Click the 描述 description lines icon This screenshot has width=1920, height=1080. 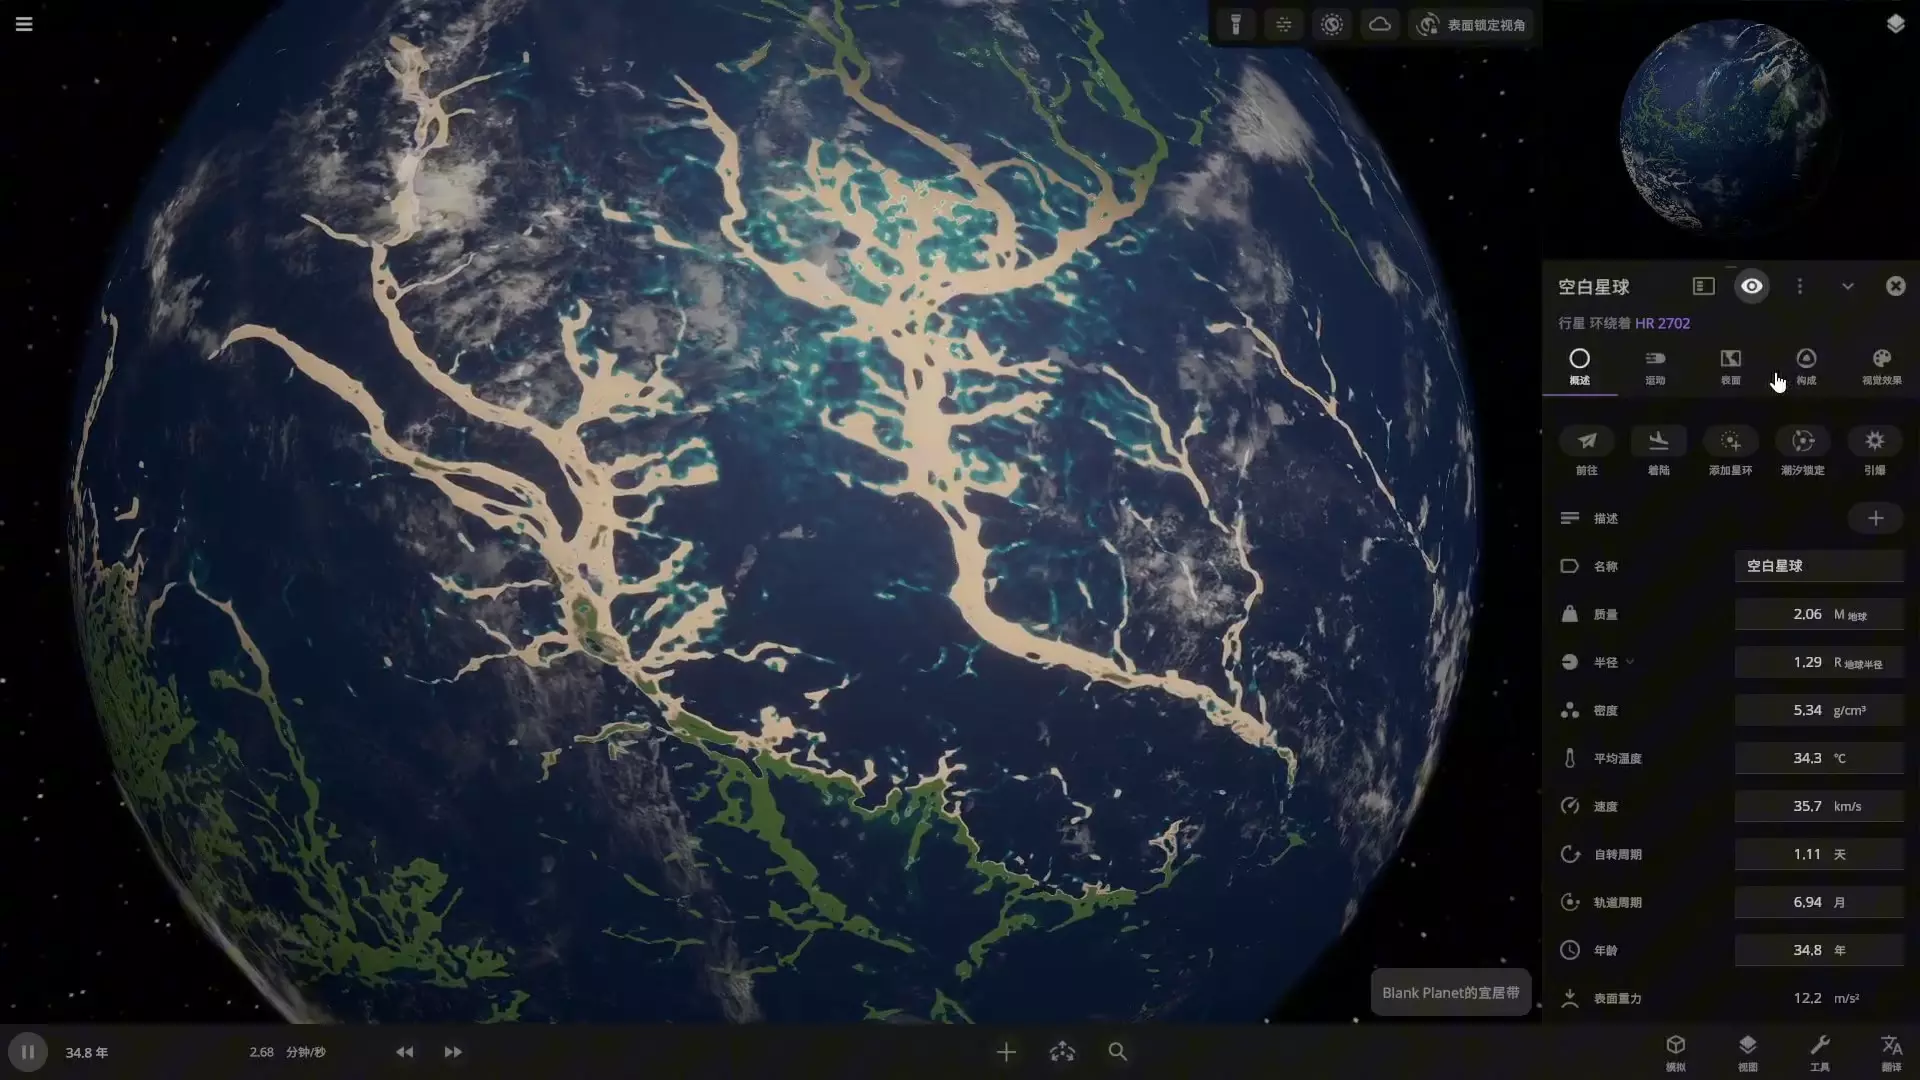pyautogui.click(x=1570, y=518)
